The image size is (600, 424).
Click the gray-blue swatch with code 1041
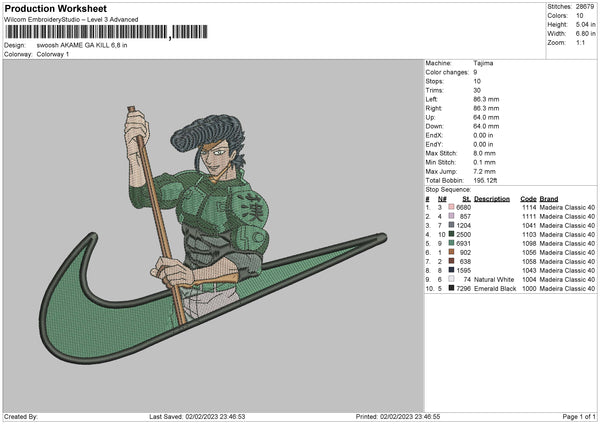451,225
